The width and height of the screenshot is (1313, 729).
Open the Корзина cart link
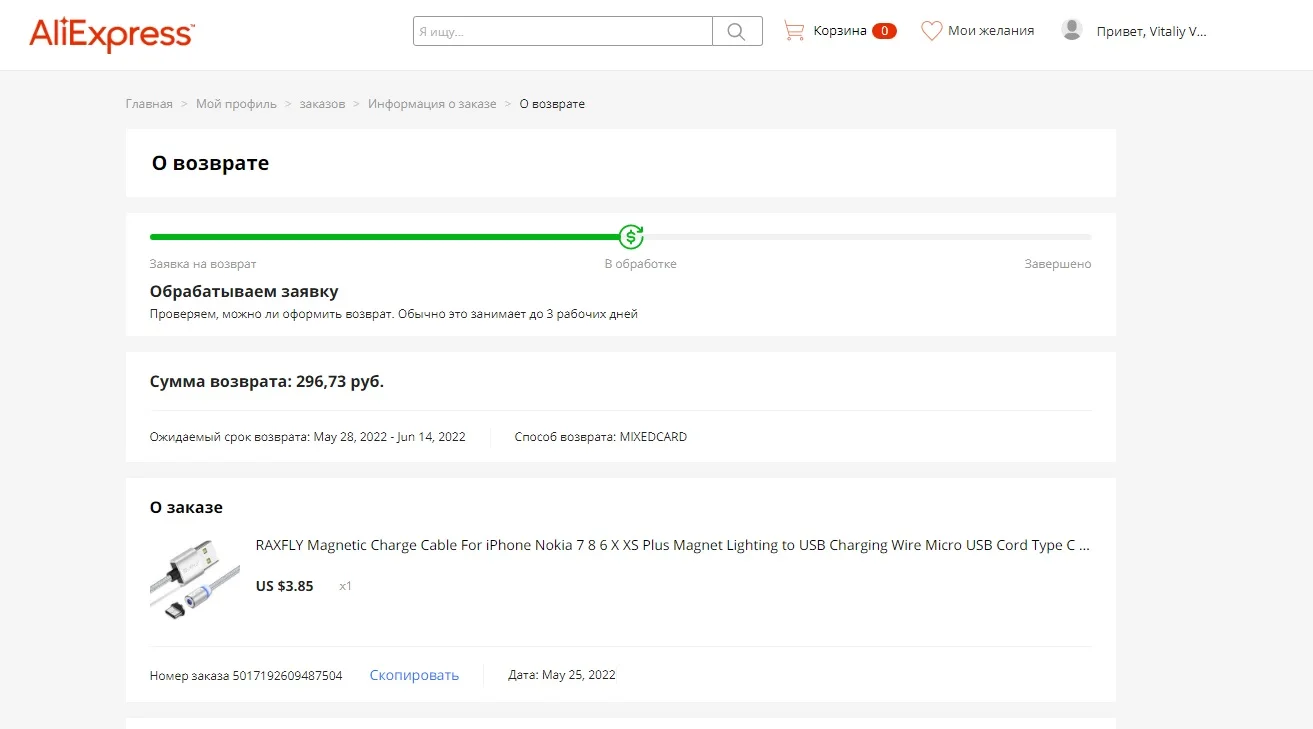[840, 31]
